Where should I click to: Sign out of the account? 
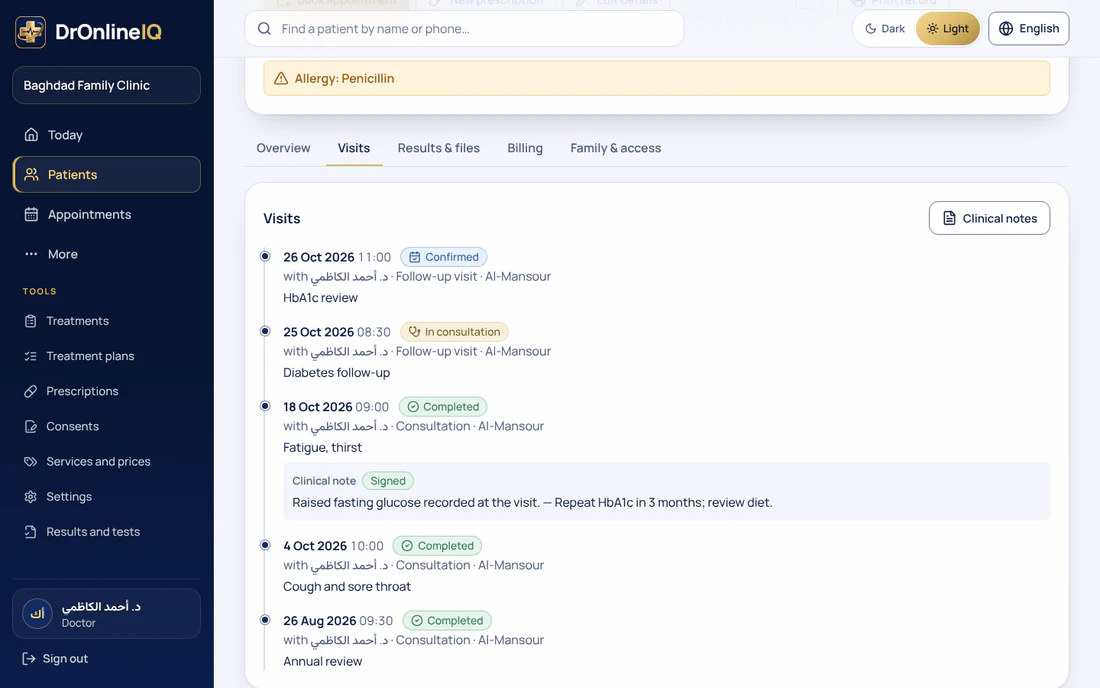[55, 659]
